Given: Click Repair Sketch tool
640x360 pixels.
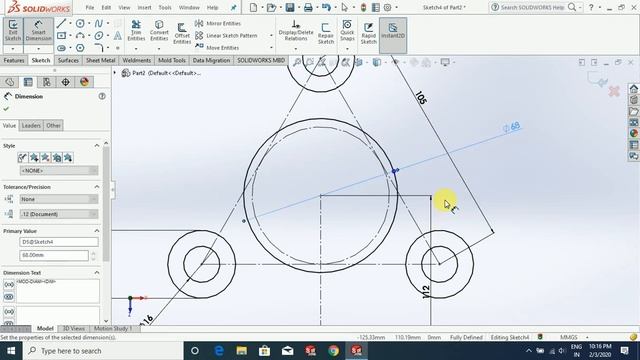Looking at the screenshot, I should [x=326, y=33].
